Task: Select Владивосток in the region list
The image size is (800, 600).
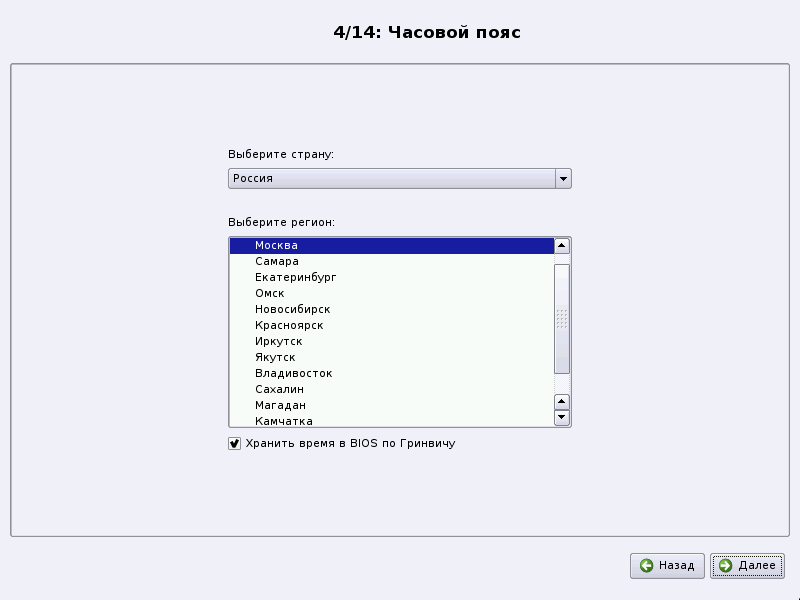Action: coord(293,373)
